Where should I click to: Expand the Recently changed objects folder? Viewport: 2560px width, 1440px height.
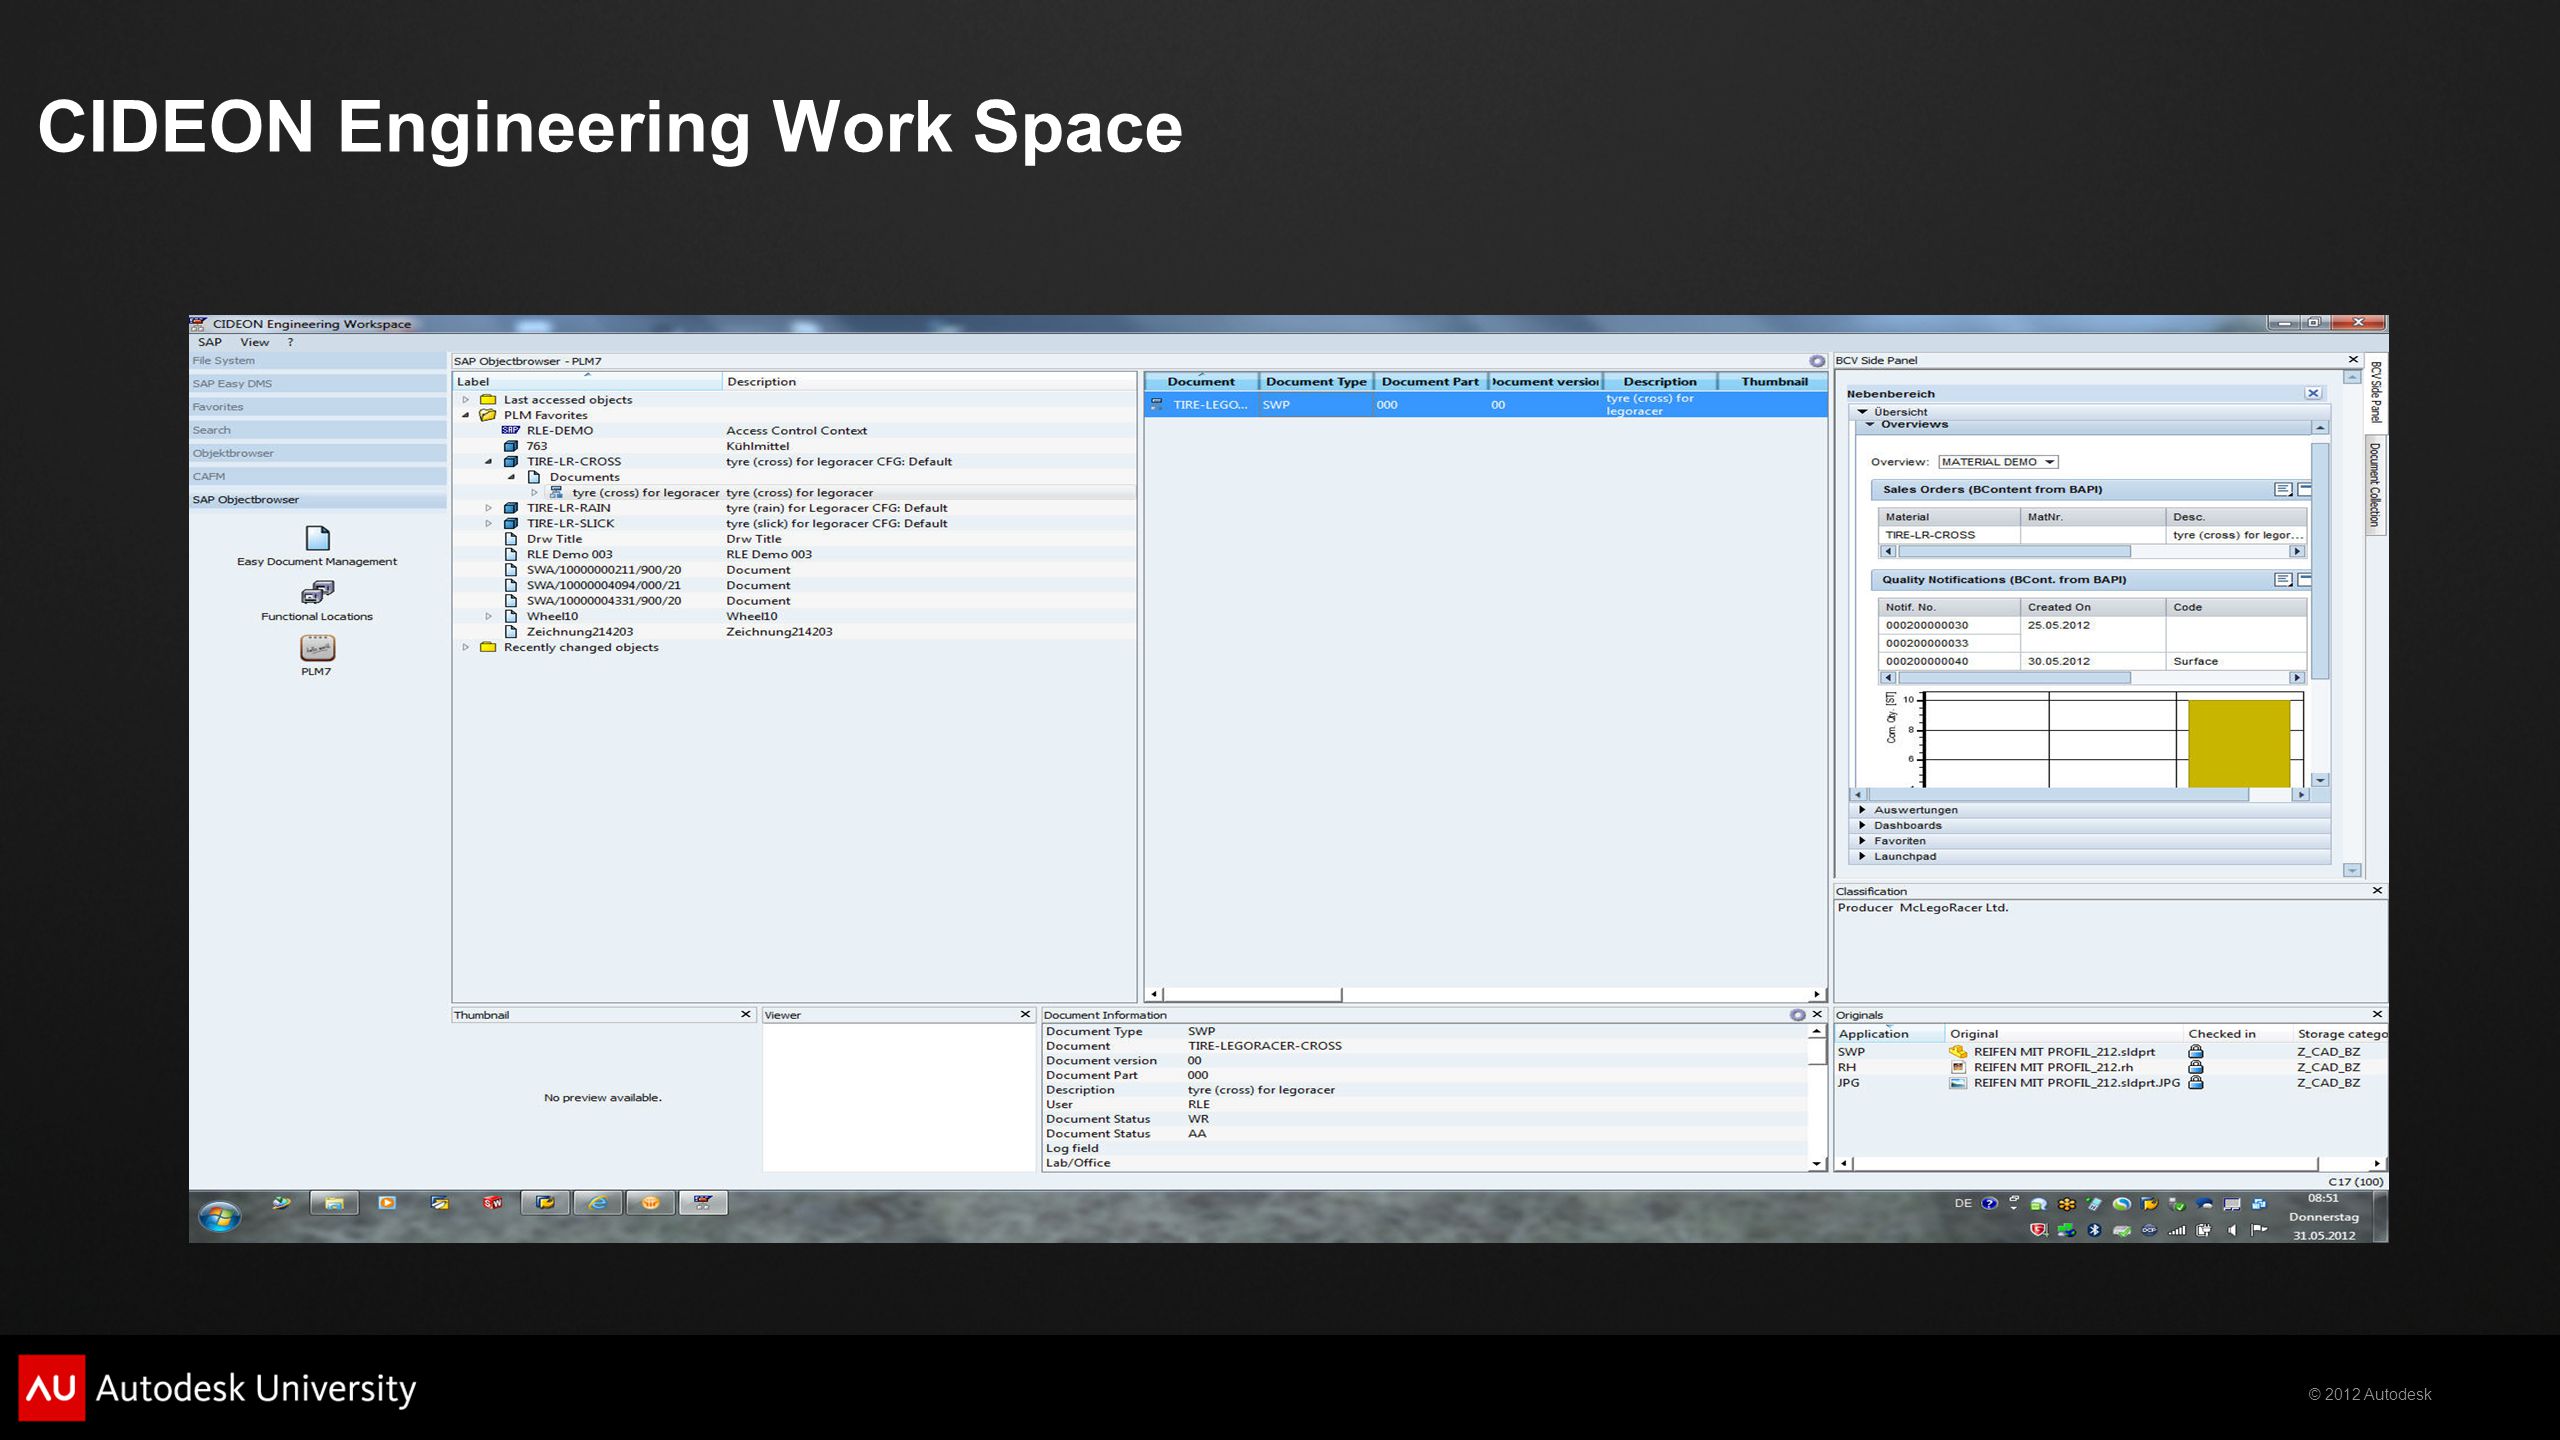[465, 647]
